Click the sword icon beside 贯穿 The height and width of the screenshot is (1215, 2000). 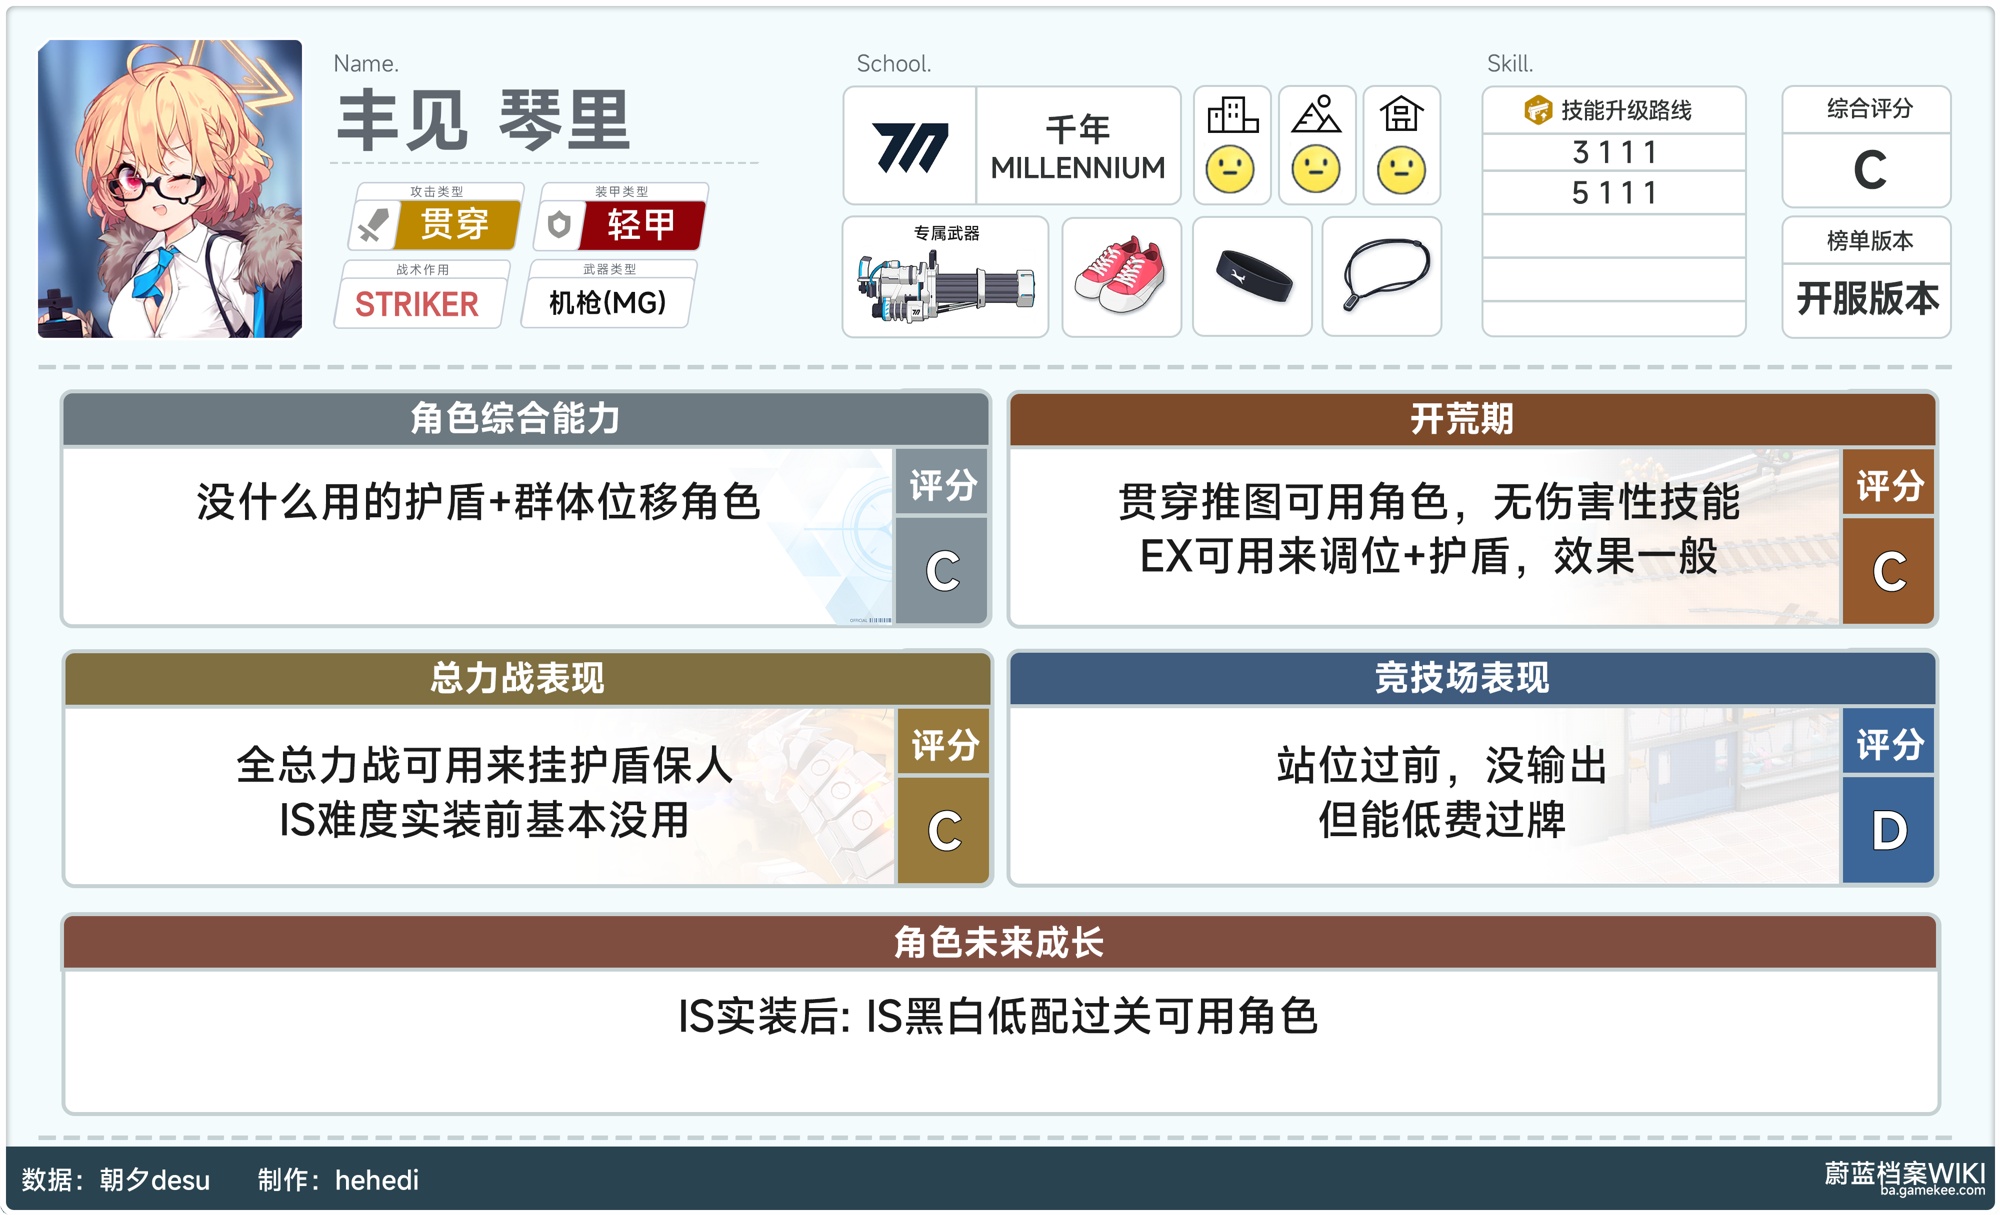click(x=374, y=225)
